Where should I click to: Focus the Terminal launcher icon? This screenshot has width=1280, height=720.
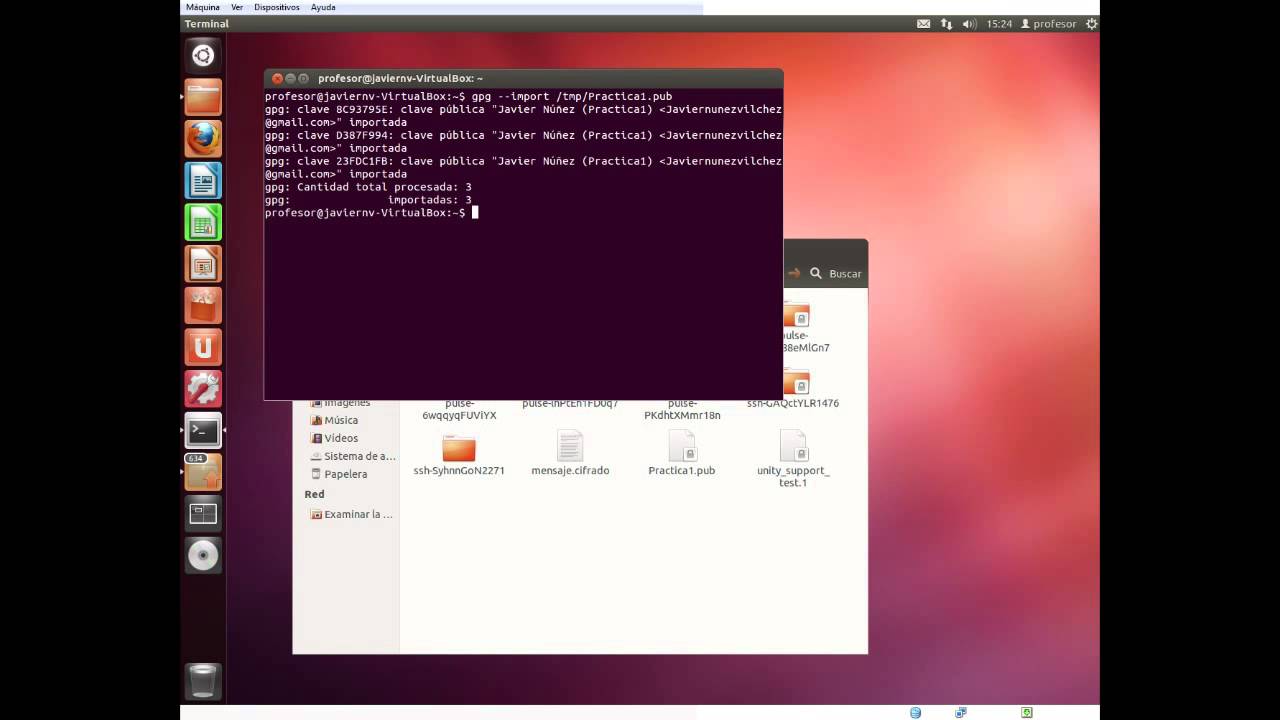click(203, 430)
